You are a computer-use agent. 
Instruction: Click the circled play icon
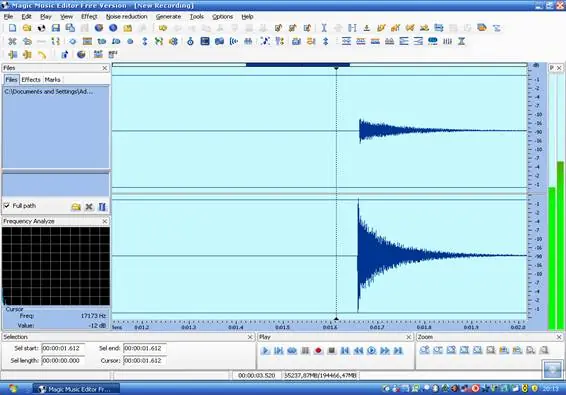(x=371, y=350)
